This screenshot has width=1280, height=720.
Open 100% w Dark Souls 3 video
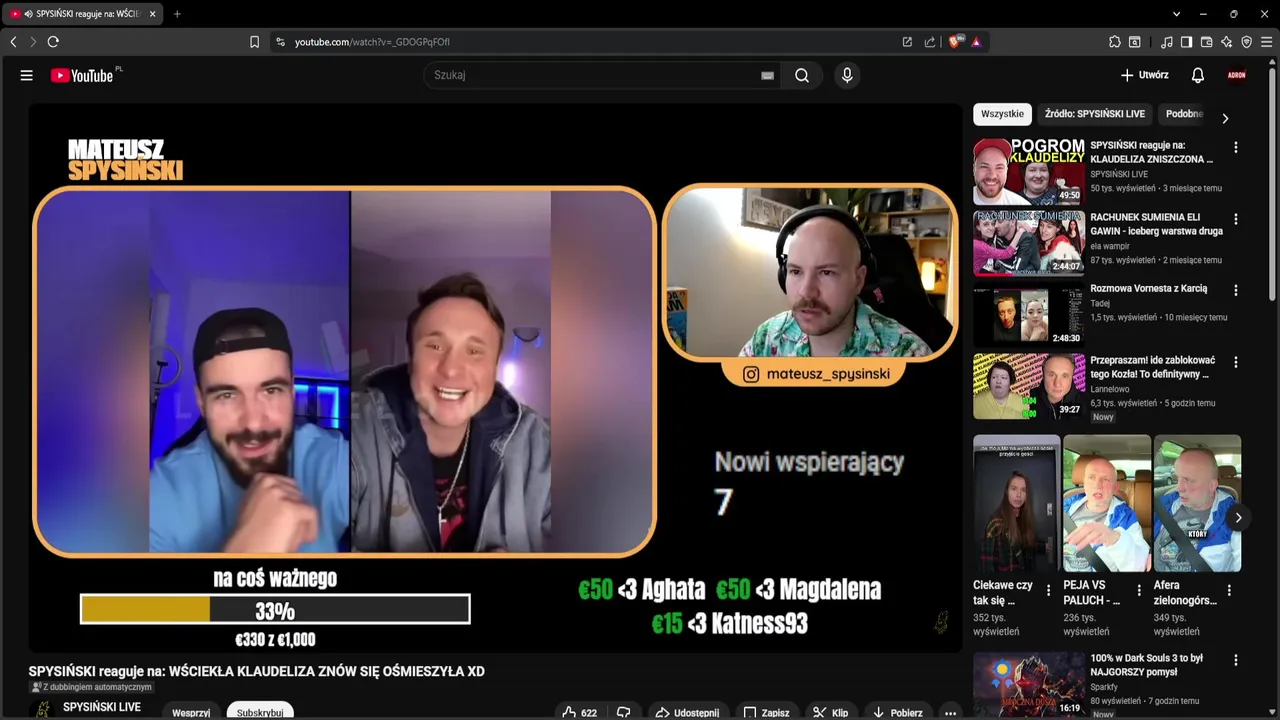[1029, 685]
